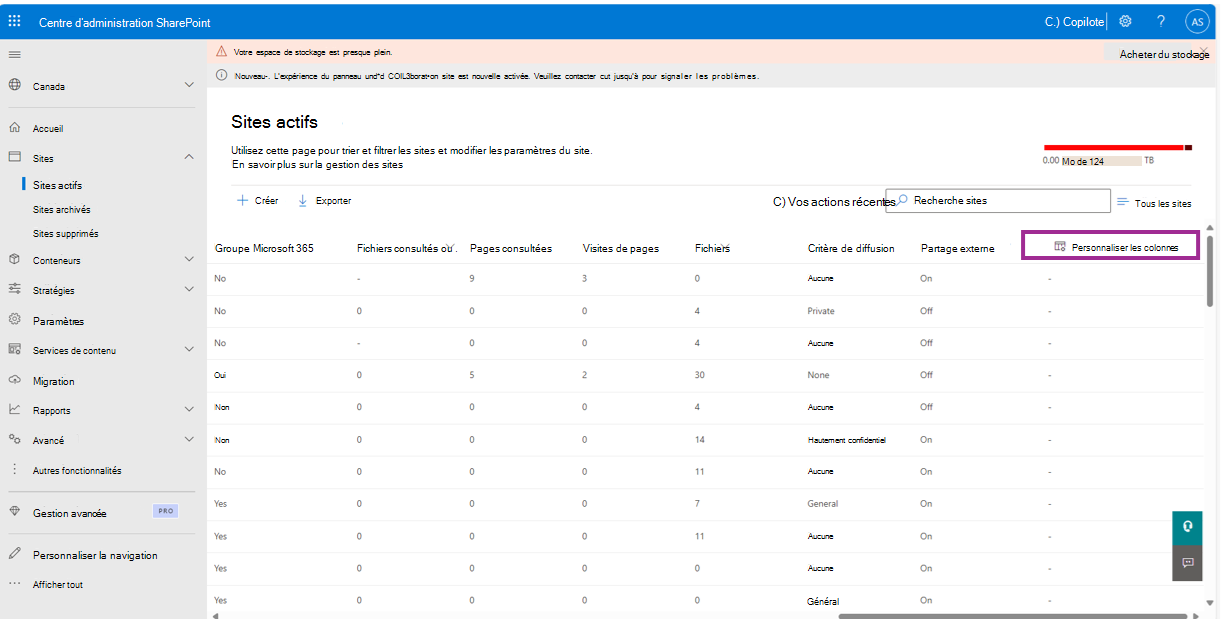This screenshot has height=639, width=1224.
Task: Open Vos actions récentes
Action: click(x=834, y=201)
